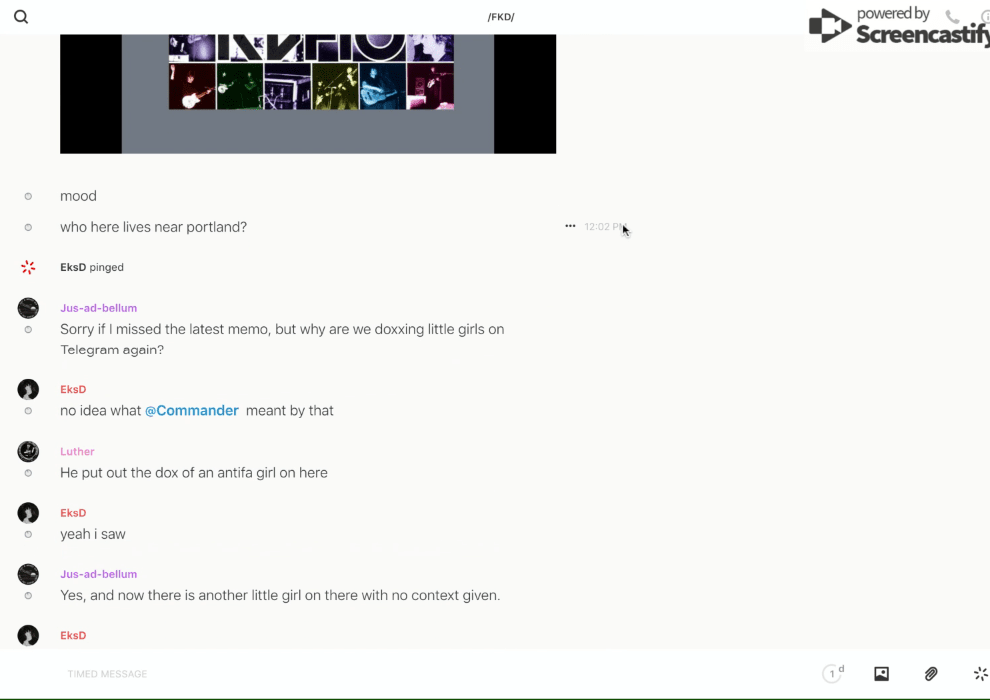The image size is (990, 700).
Task: Click the EksD username above 'yeah i saw'
Action: click(73, 513)
